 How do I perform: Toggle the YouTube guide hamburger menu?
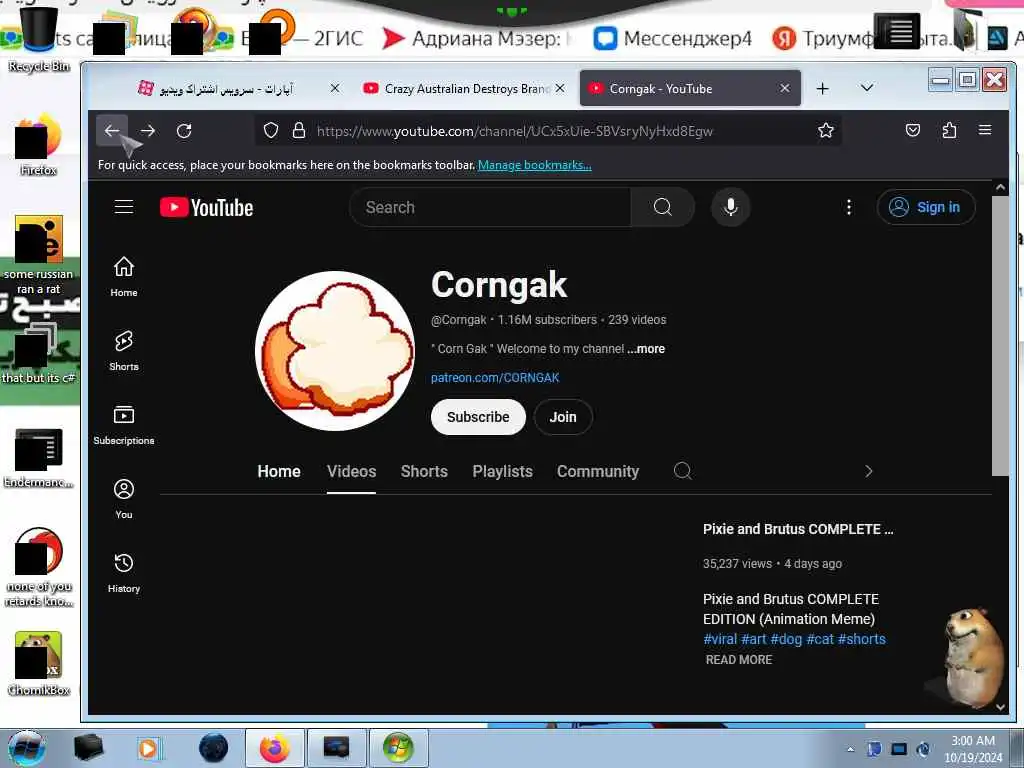pos(124,207)
